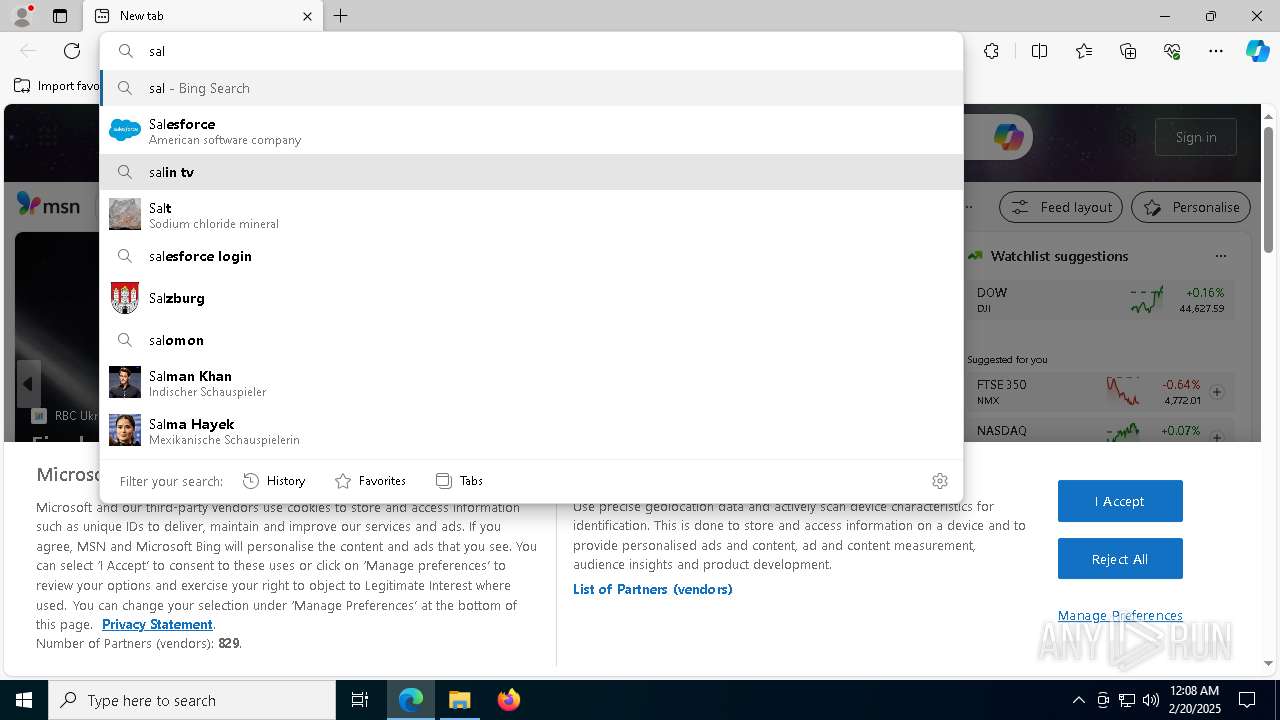Go to previous carousel slide arrow
The width and height of the screenshot is (1280, 720).
[x=28, y=384]
